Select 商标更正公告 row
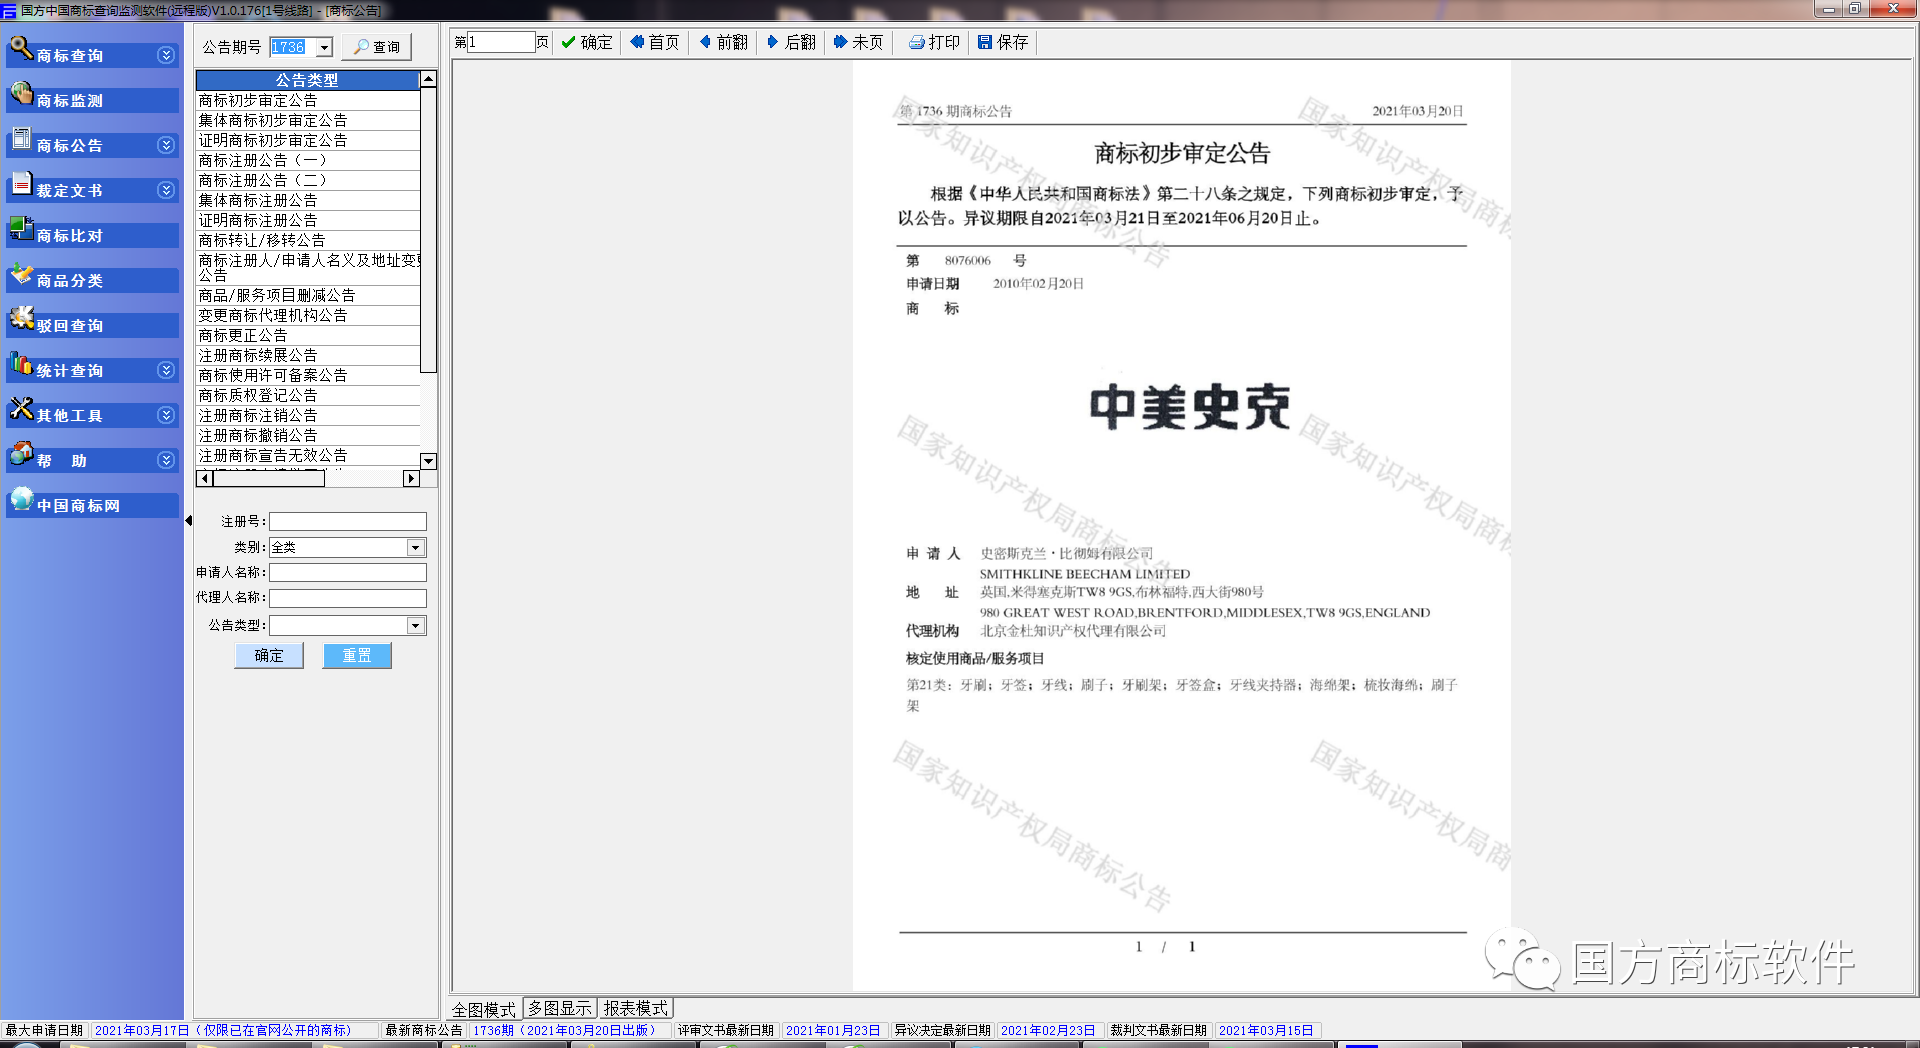The image size is (1920, 1048). pyautogui.click(x=308, y=335)
